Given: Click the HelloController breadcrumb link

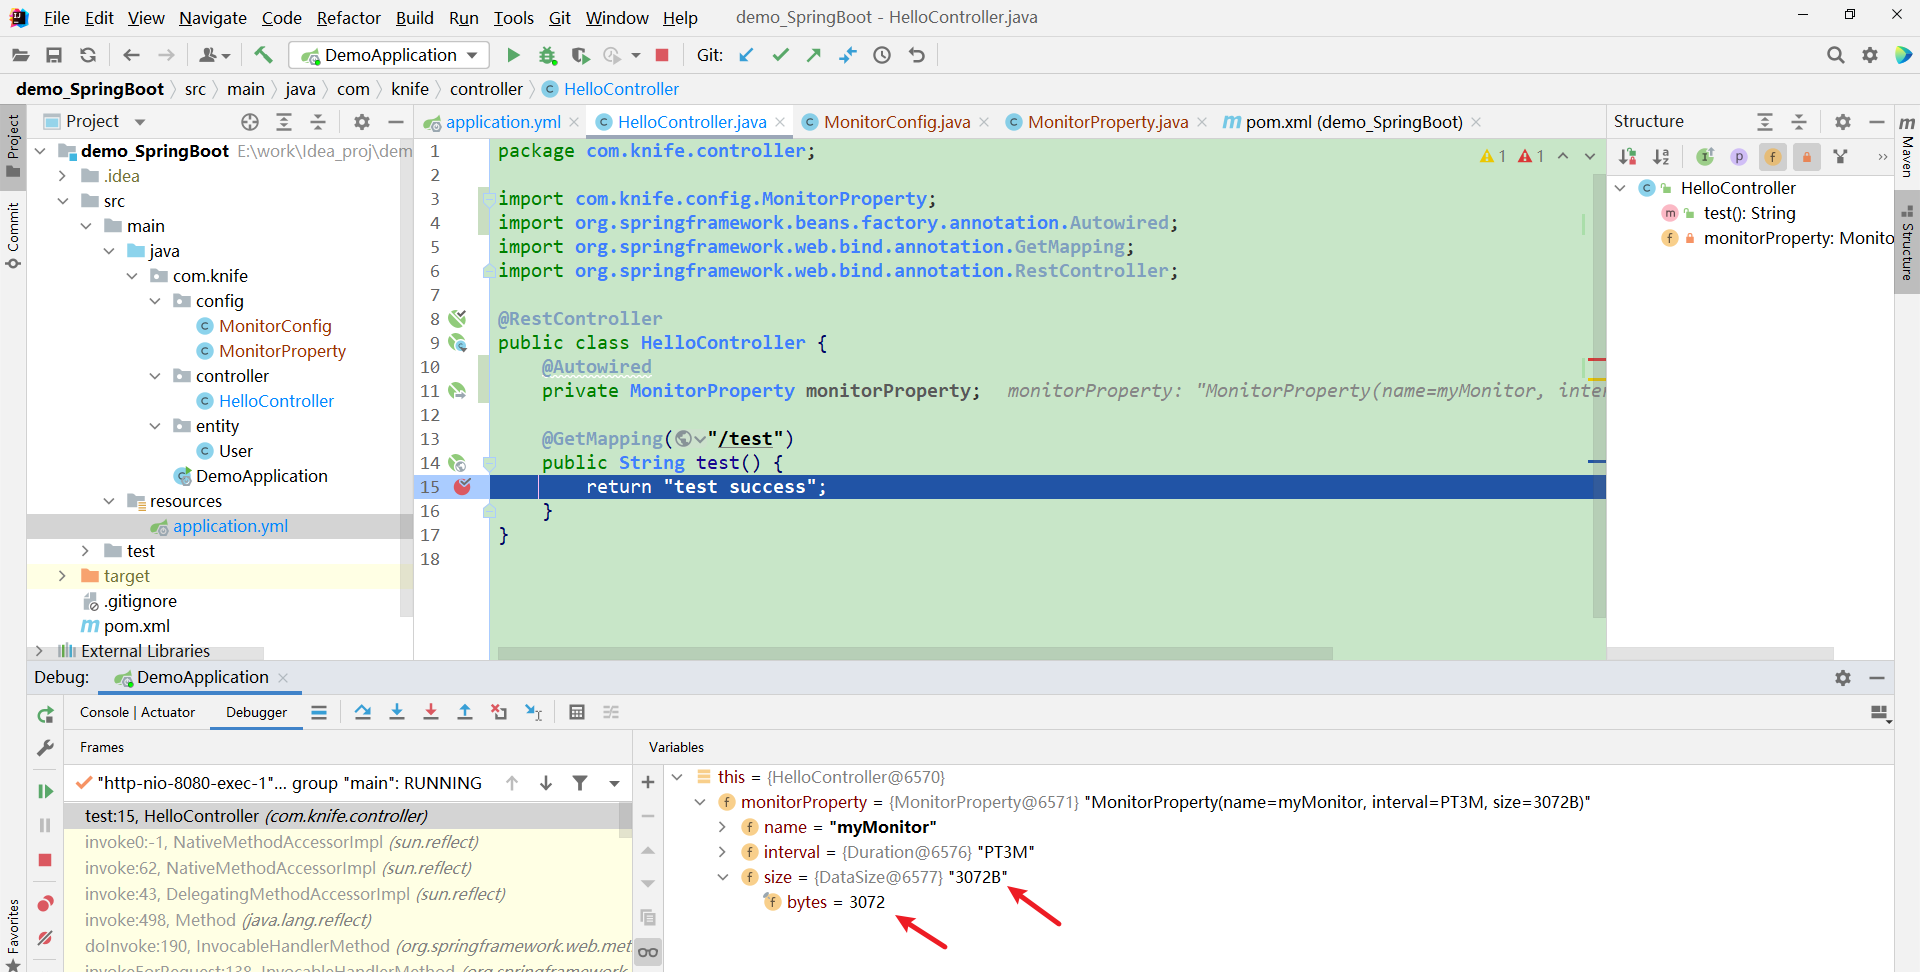Looking at the screenshot, I should click(x=621, y=89).
